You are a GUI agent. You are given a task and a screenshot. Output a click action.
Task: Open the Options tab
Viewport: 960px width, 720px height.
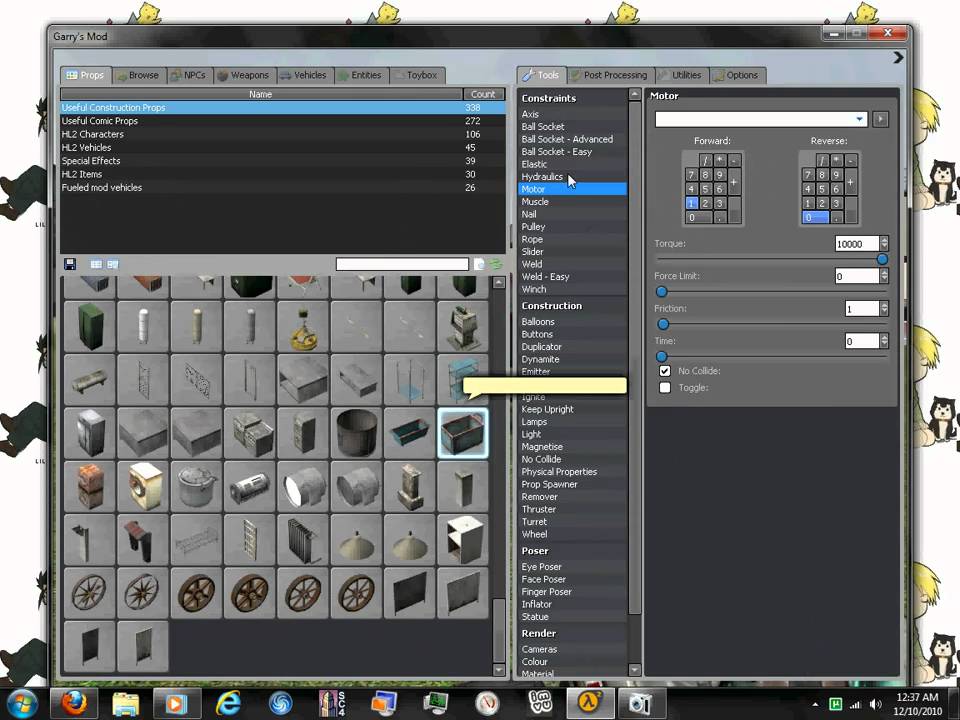tap(737, 75)
